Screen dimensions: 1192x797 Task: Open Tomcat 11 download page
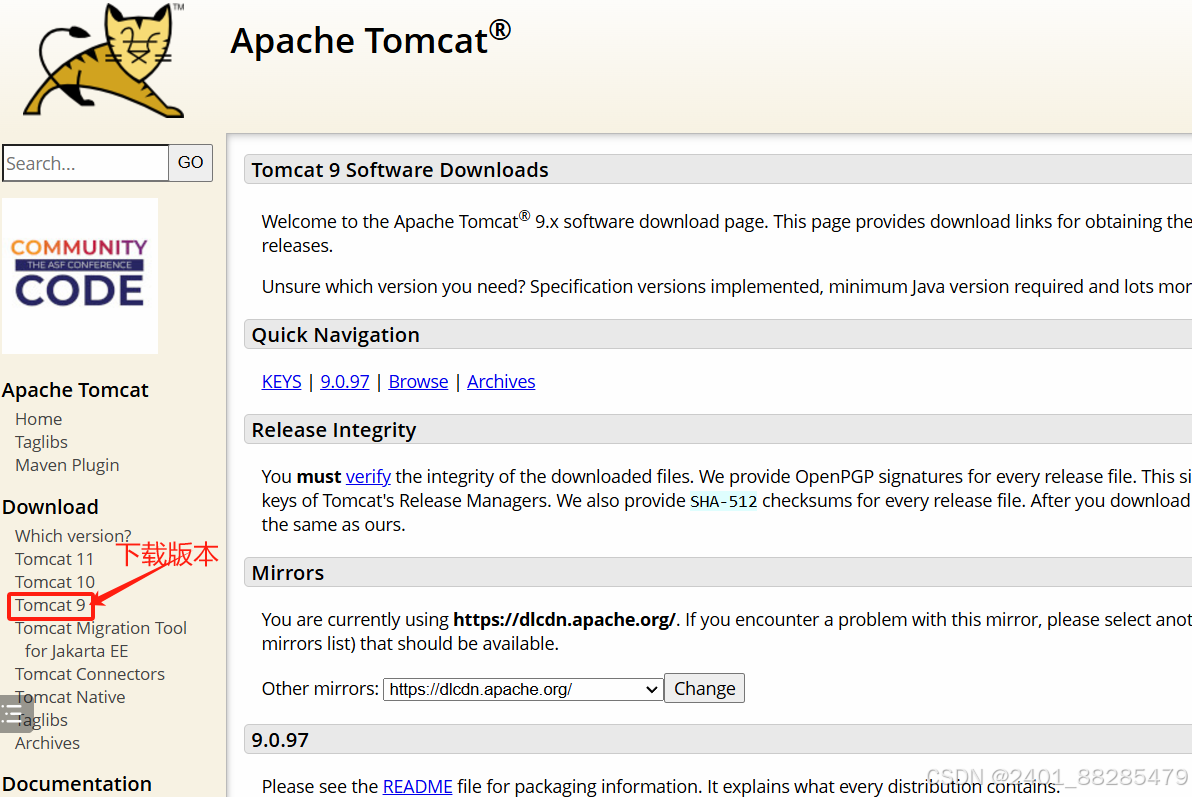point(54,558)
